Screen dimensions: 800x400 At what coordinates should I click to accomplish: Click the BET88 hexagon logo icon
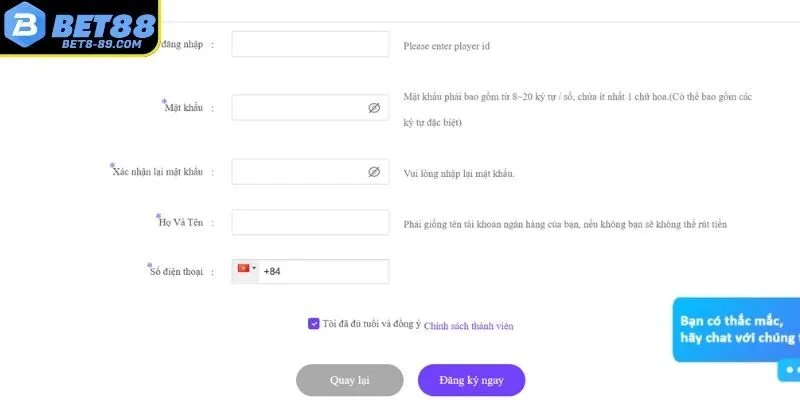click(x=24, y=25)
